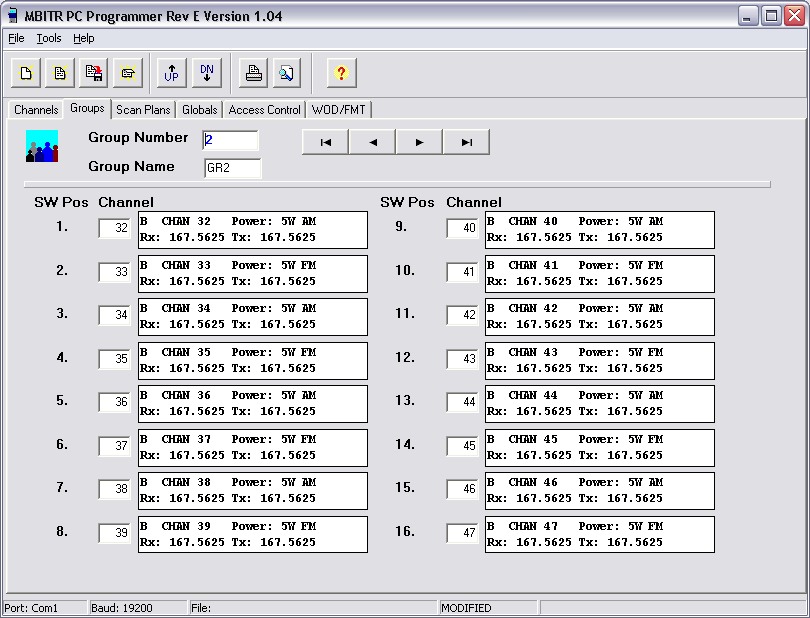Click the Save file toolbar icon
This screenshot has width=810, height=618.
tap(95, 73)
